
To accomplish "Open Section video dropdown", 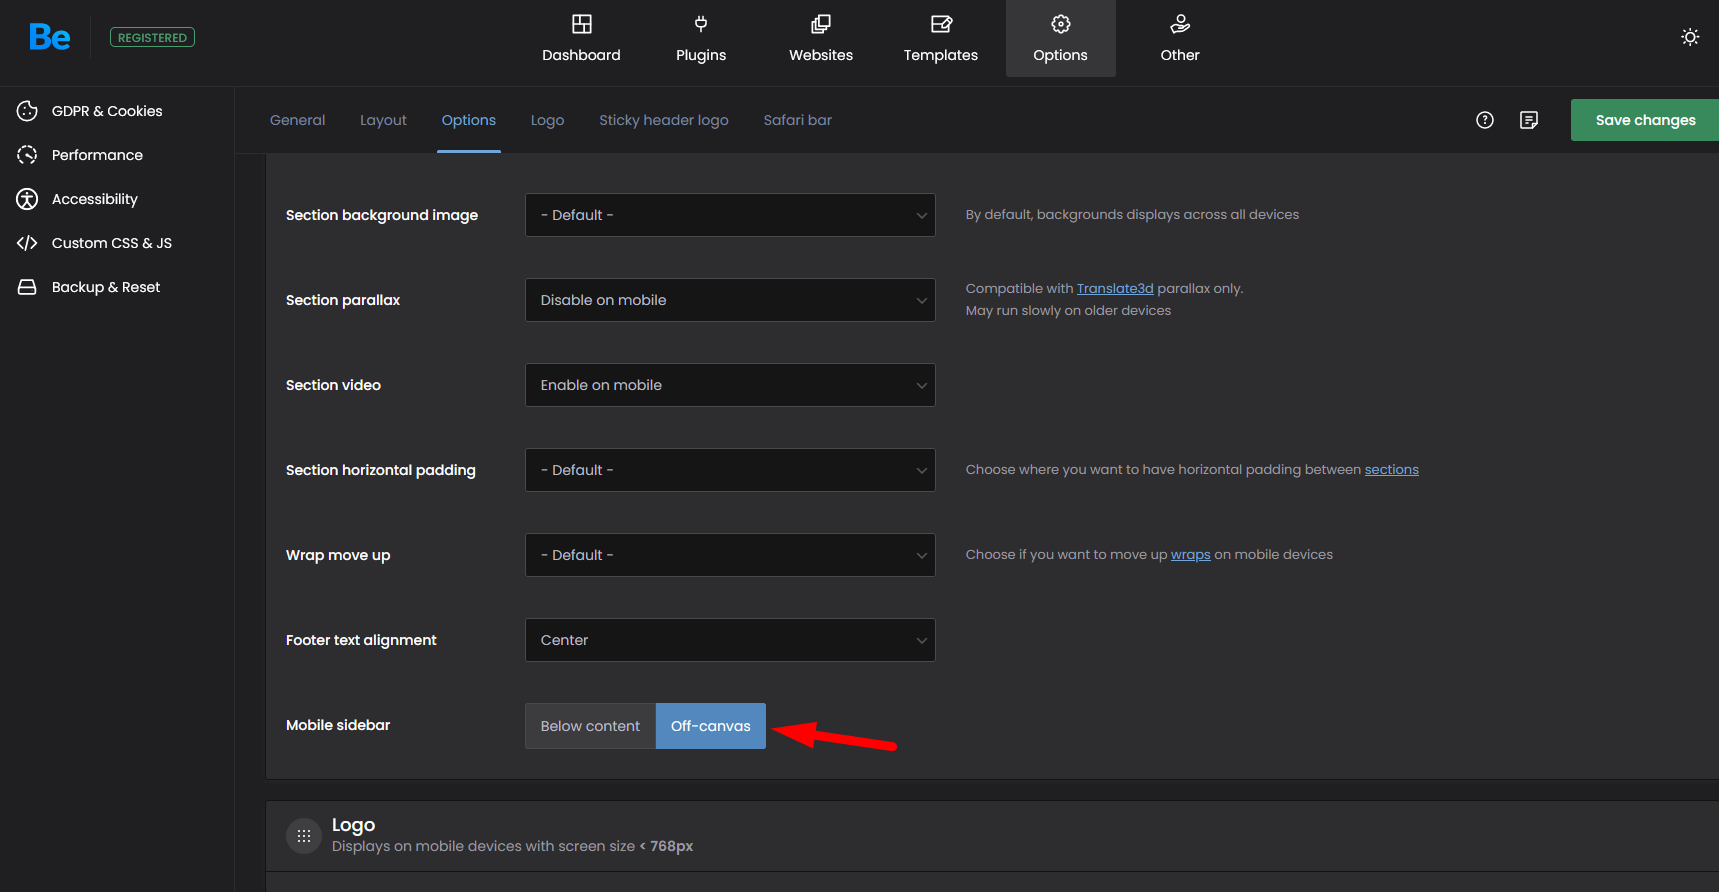I will [x=730, y=385].
